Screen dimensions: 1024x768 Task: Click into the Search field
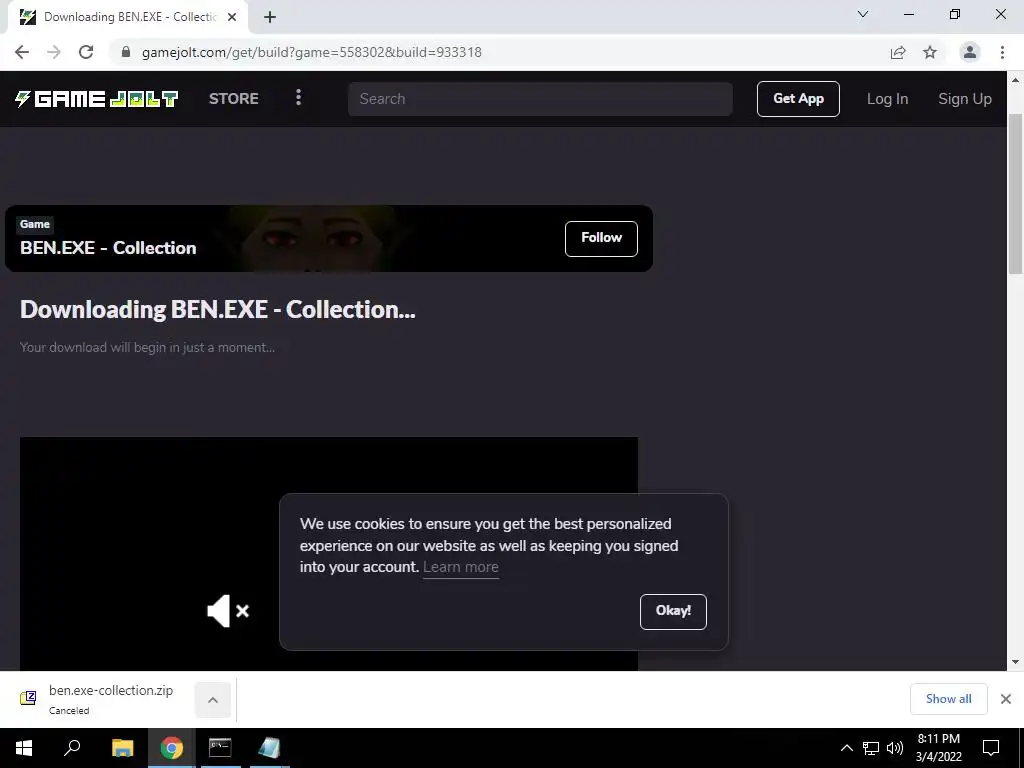coord(540,99)
